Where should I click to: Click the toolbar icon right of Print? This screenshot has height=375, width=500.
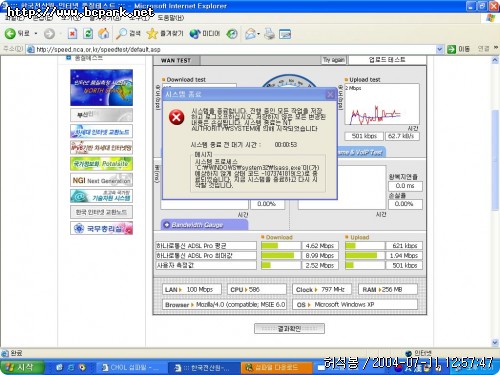(285, 34)
